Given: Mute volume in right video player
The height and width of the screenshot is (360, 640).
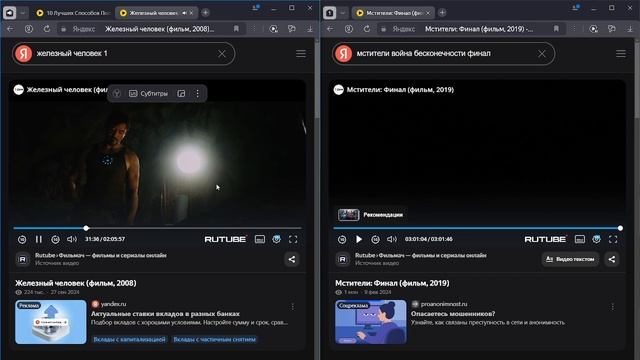Looking at the screenshot, I should [392, 239].
